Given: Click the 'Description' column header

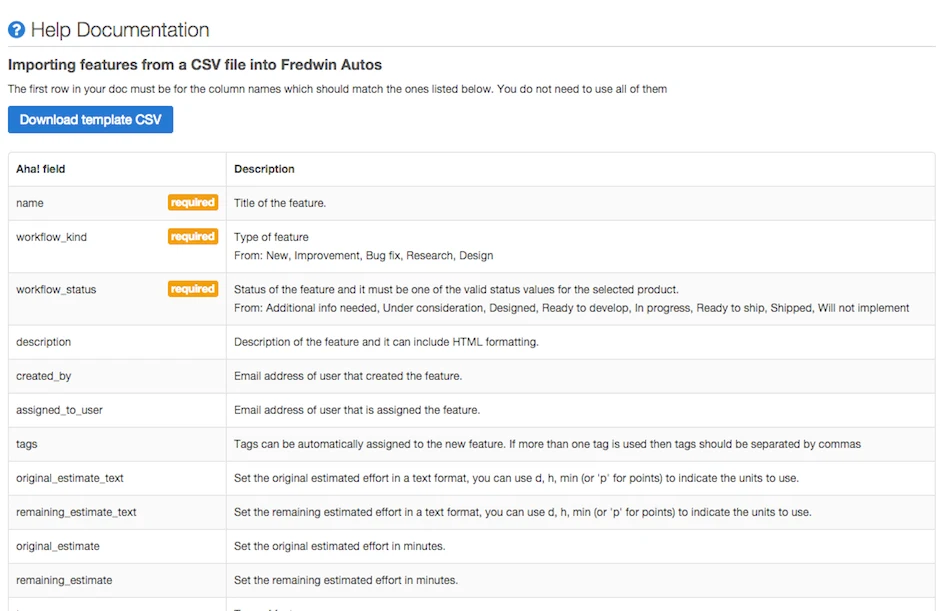Looking at the screenshot, I should [x=264, y=169].
